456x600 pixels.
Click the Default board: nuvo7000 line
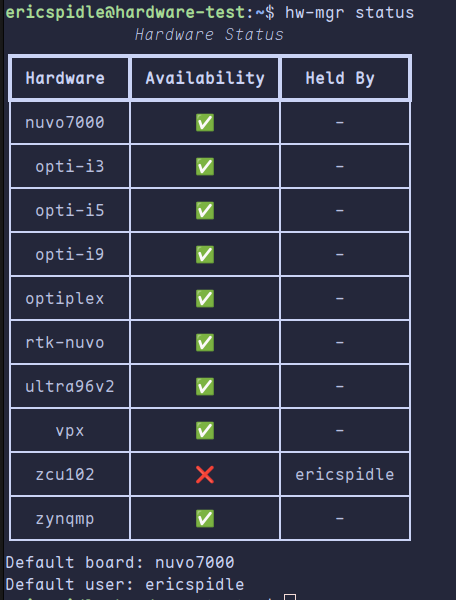tap(120, 562)
